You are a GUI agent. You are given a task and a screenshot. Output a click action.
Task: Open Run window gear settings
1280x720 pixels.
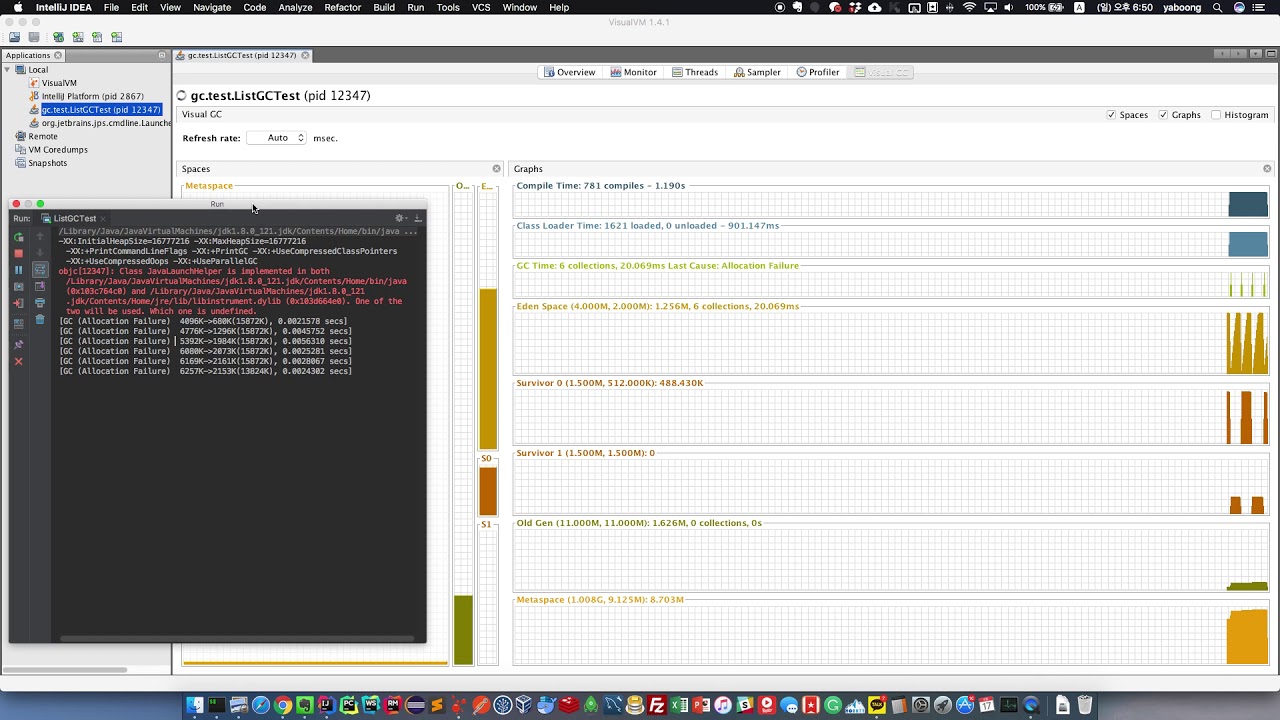(400, 218)
